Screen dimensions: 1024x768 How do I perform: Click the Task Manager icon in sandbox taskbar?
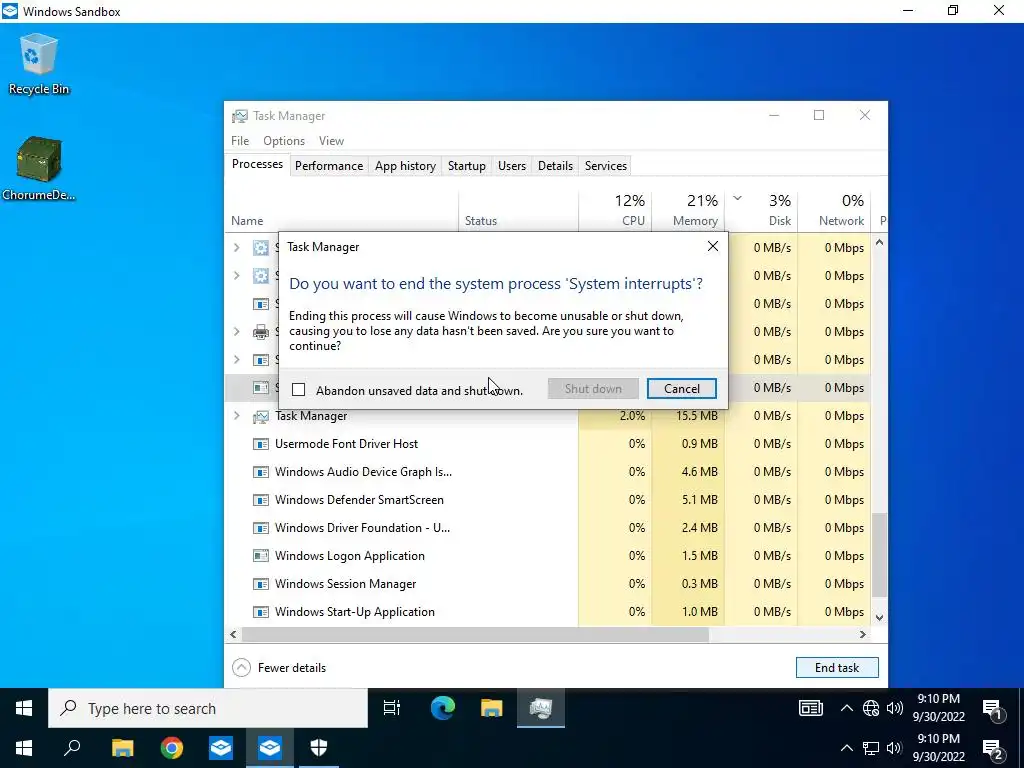pos(541,709)
